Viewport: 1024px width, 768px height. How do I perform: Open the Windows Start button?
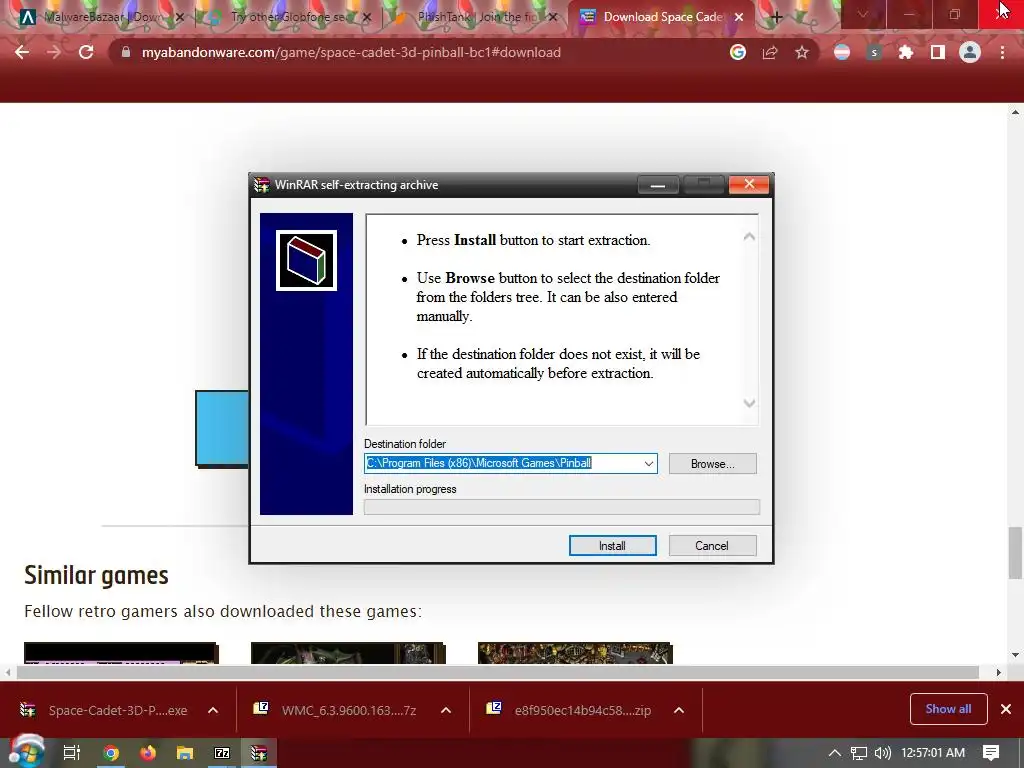[26, 752]
